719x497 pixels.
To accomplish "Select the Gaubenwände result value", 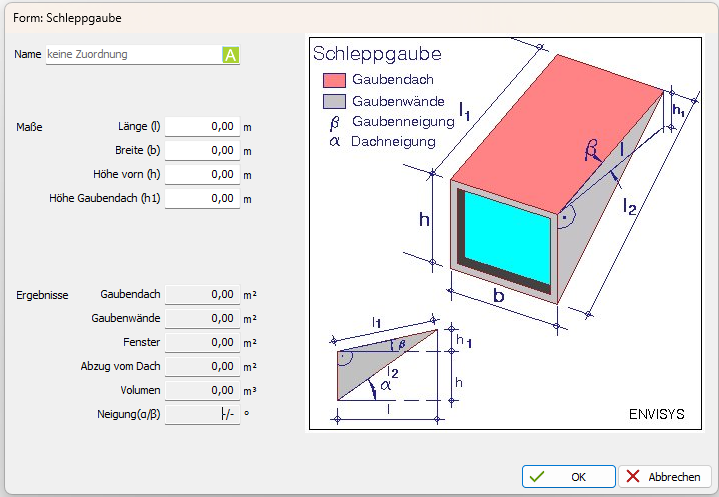I will (x=202, y=319).
